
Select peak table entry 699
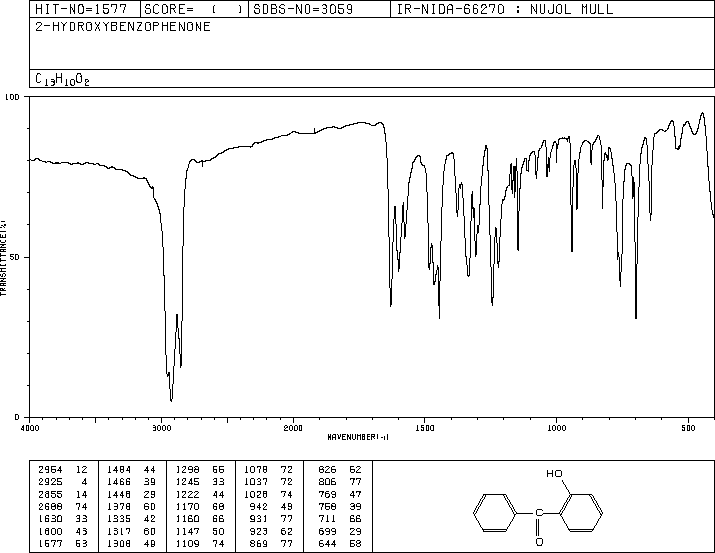coord(327,531)
